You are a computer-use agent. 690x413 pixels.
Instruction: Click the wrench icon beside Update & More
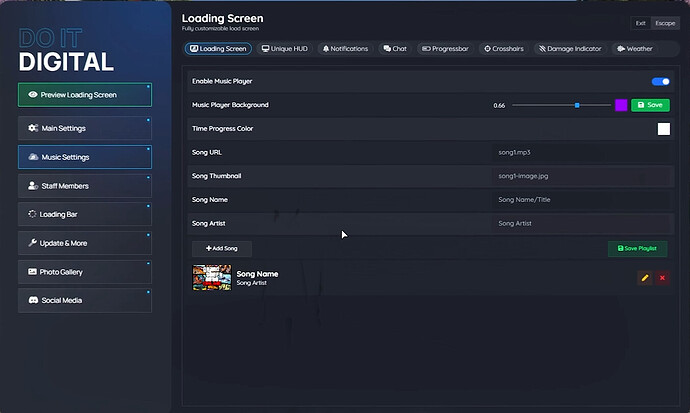32,243
